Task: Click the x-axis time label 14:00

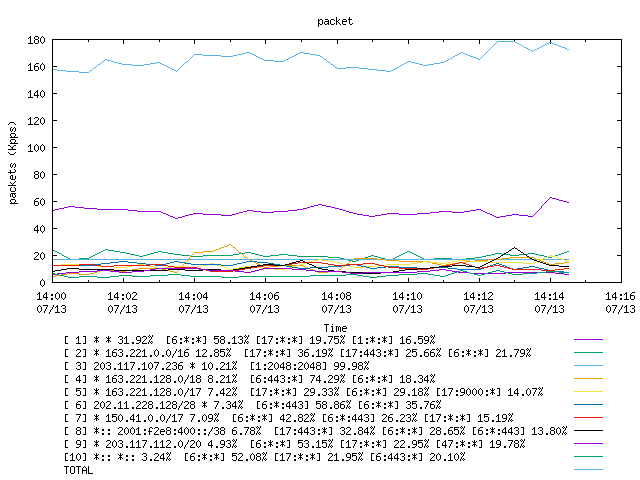Action: (51, 296)
